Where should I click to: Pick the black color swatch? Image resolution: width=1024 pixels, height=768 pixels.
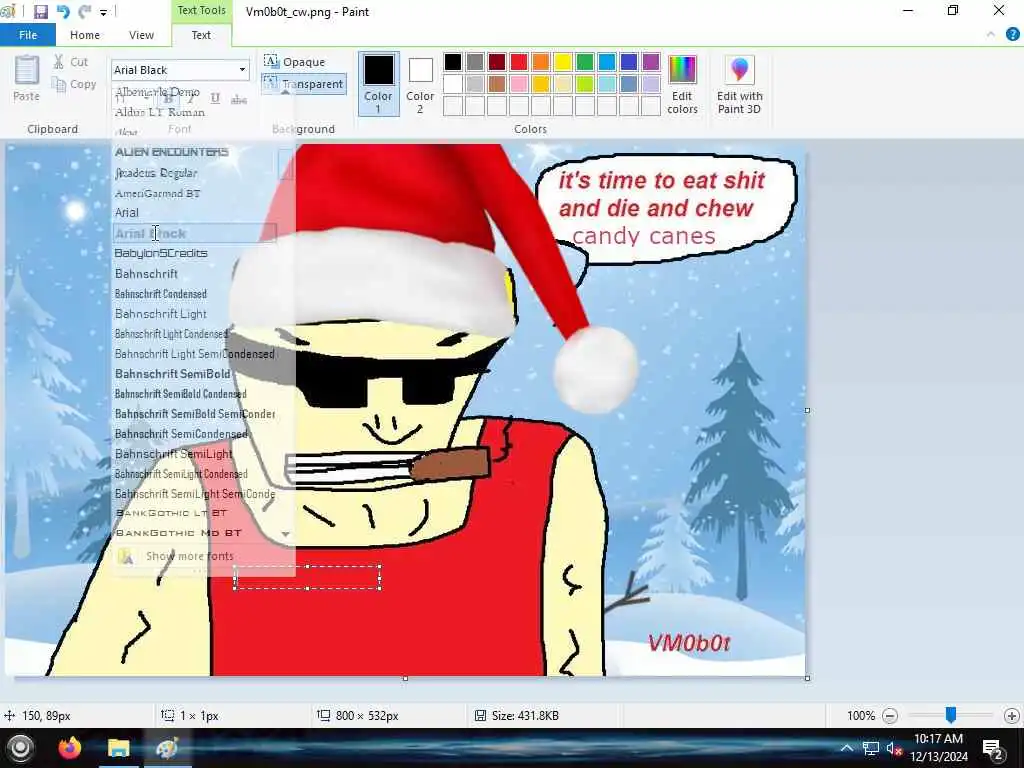[453, 62]
